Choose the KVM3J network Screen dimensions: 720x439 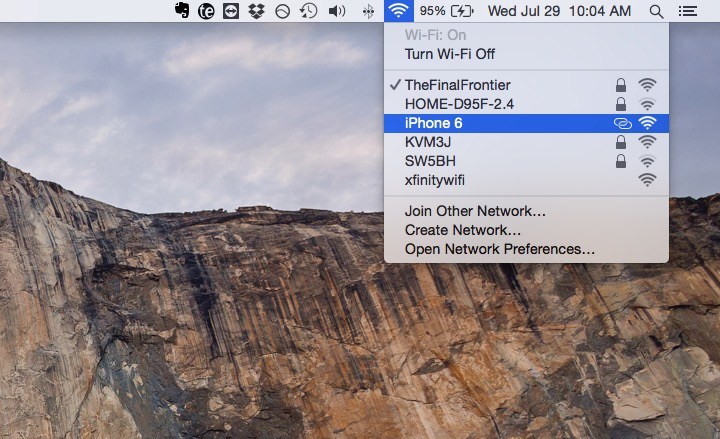428,142
